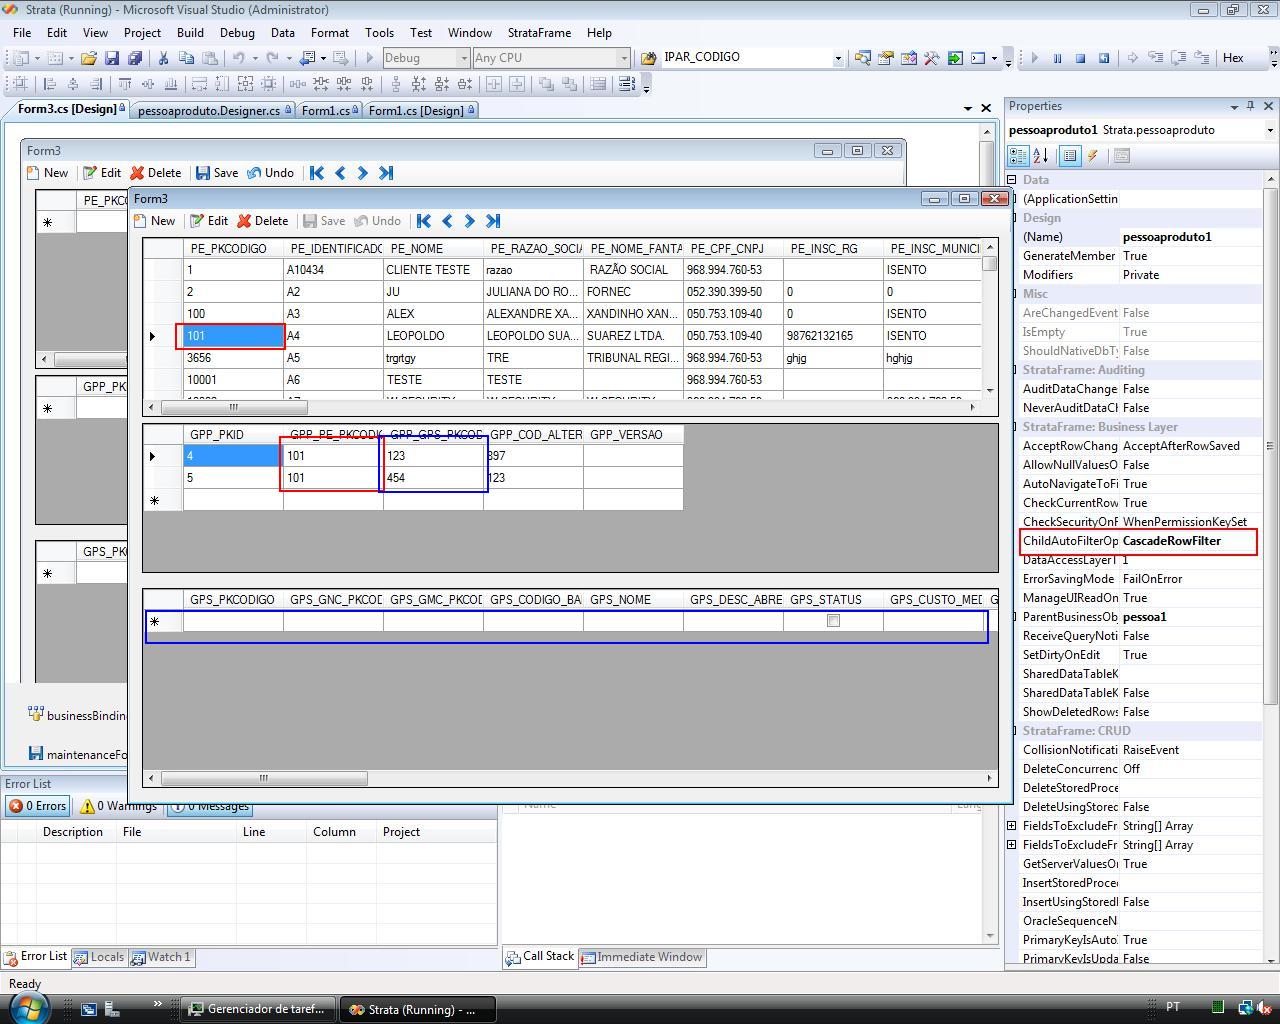
Task: Click the Save All icon in the toolbar
Action: click(134, 58)
